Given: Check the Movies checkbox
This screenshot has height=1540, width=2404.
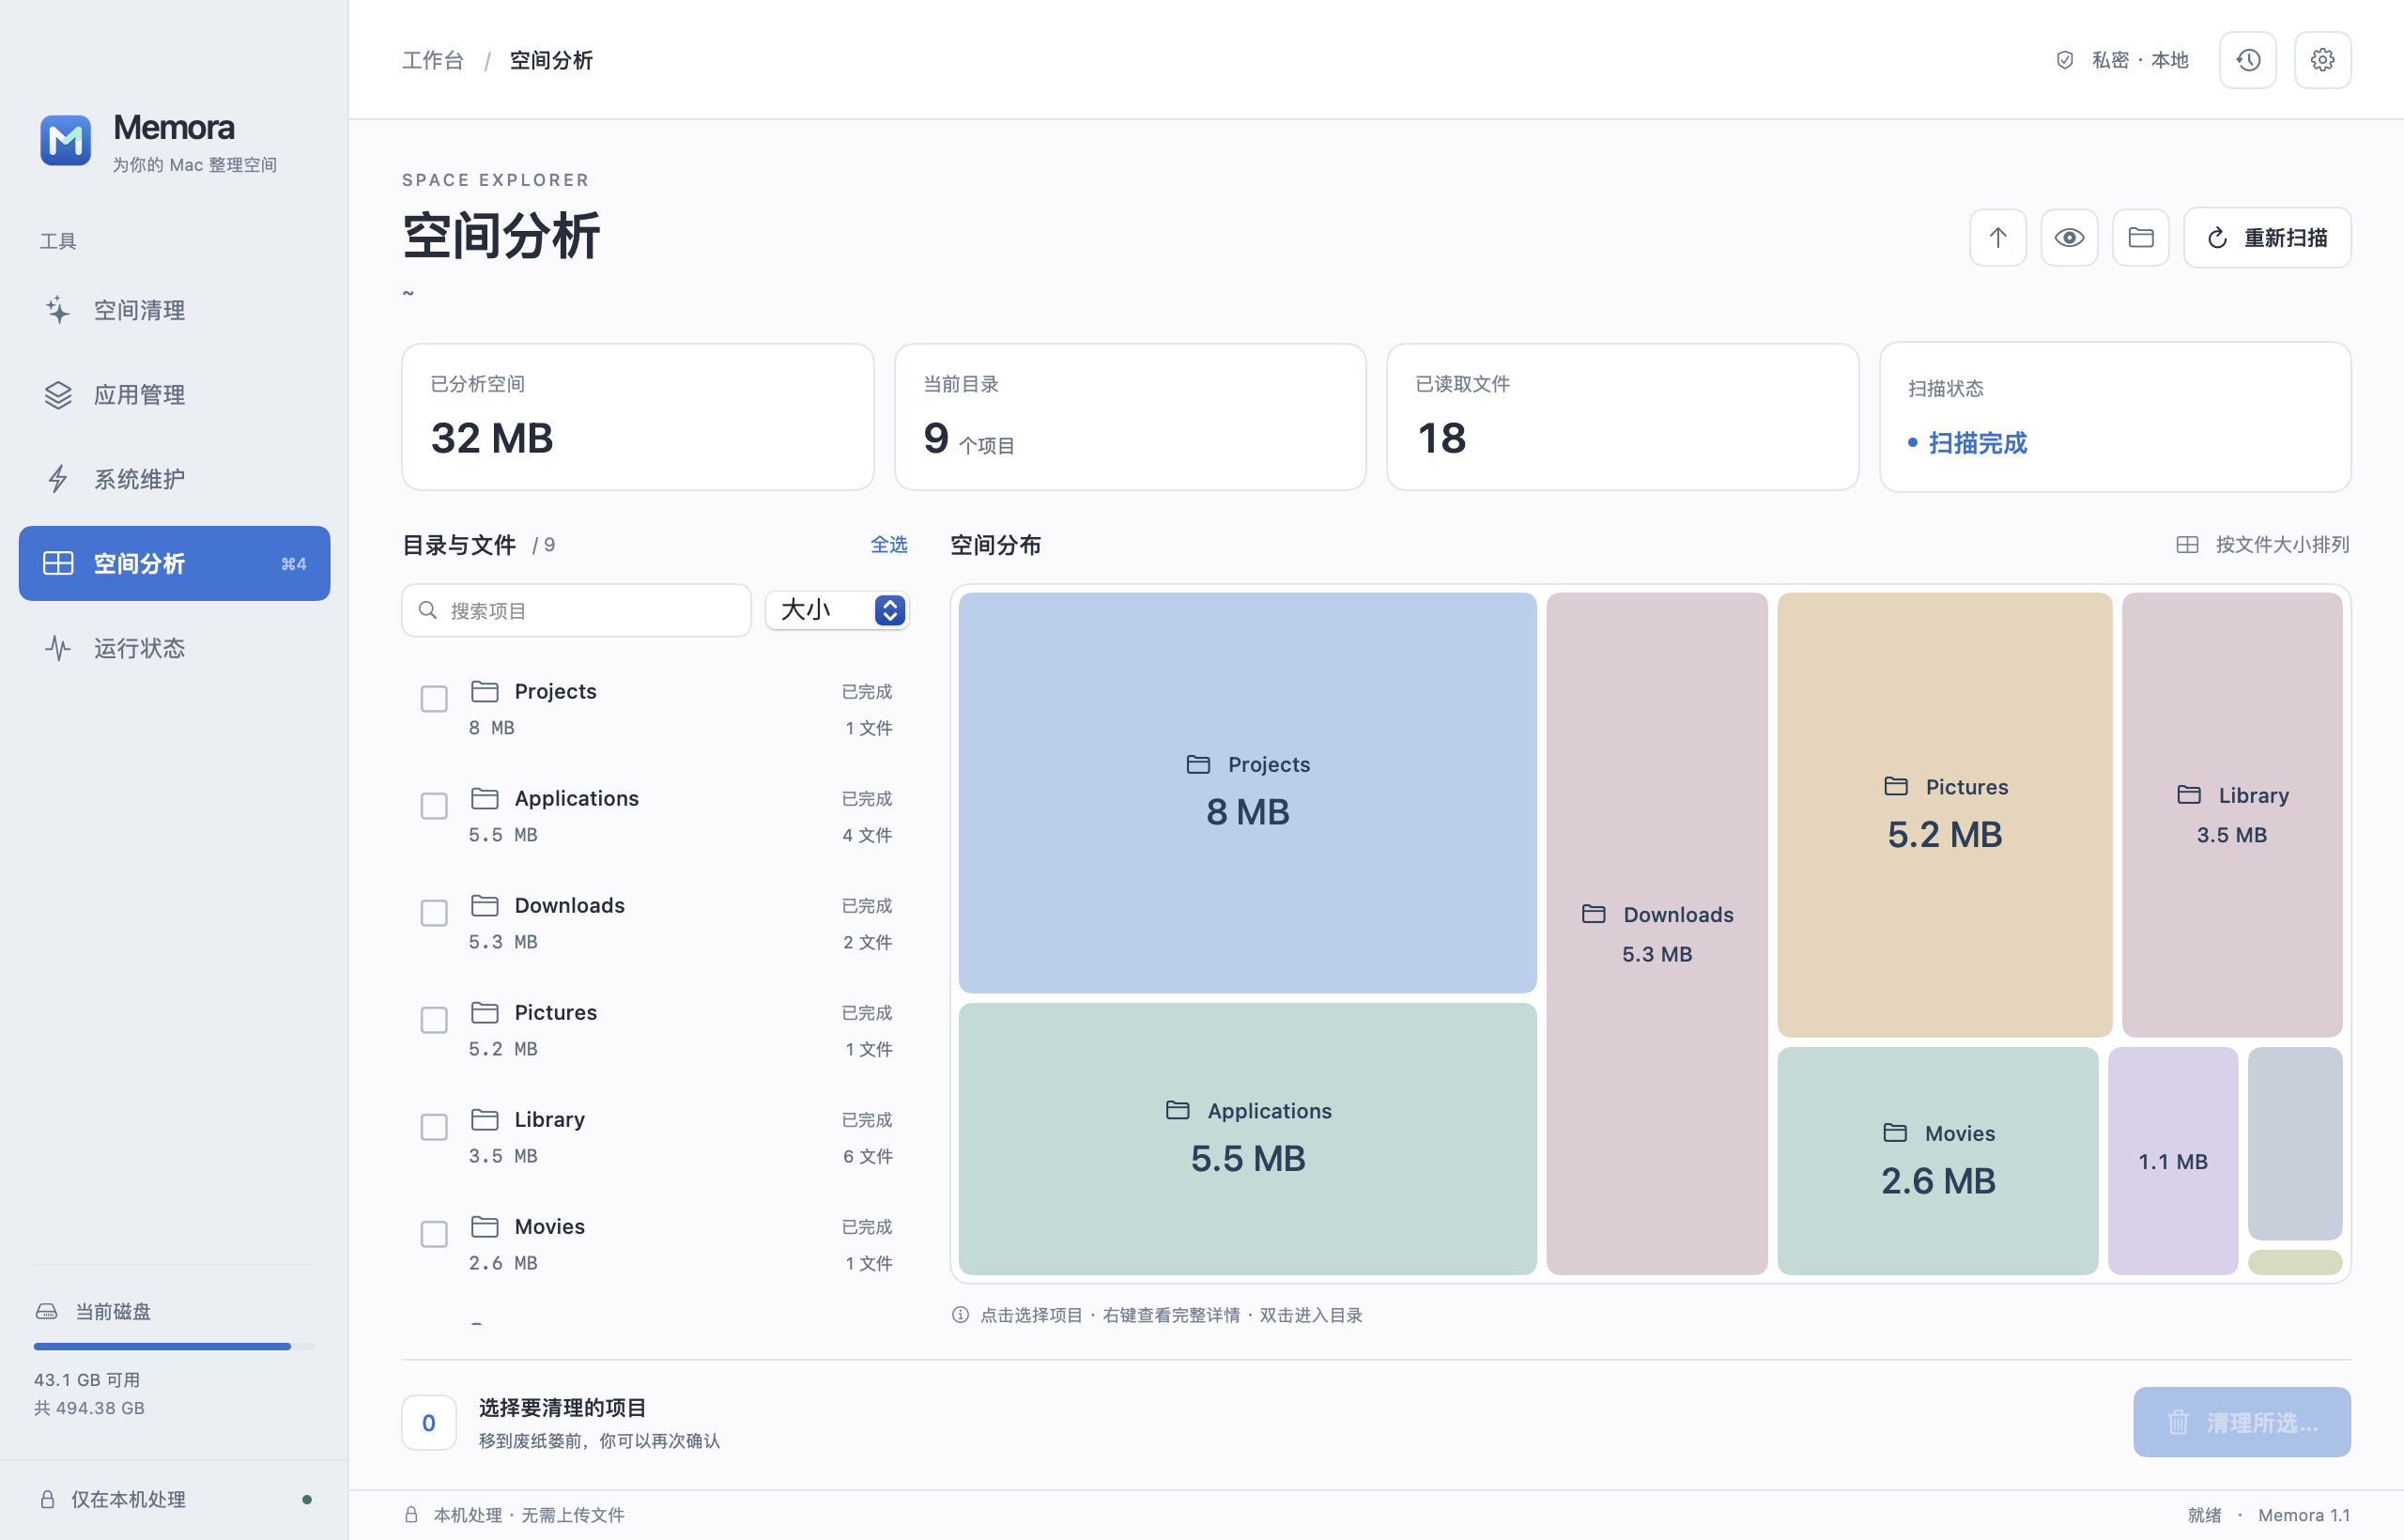Looking at the screenshot, I should [x=434, y=1234].
